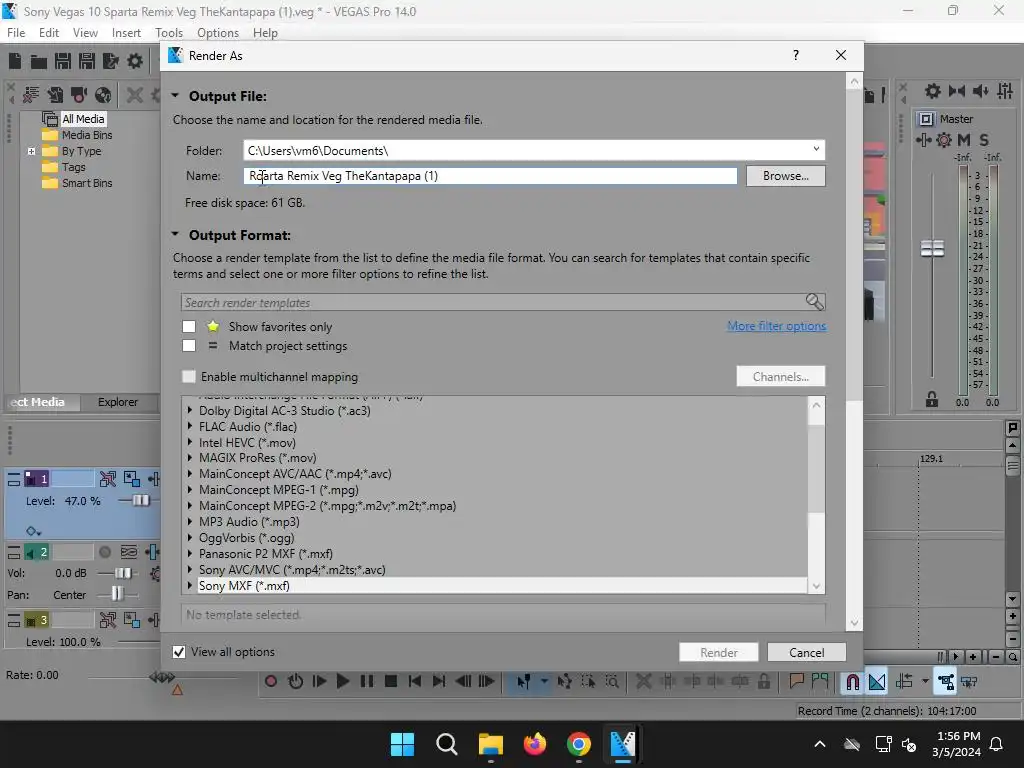Collapse the Output File section
The height and width of the screenshot is (768, 1024).
coord(175,95)
